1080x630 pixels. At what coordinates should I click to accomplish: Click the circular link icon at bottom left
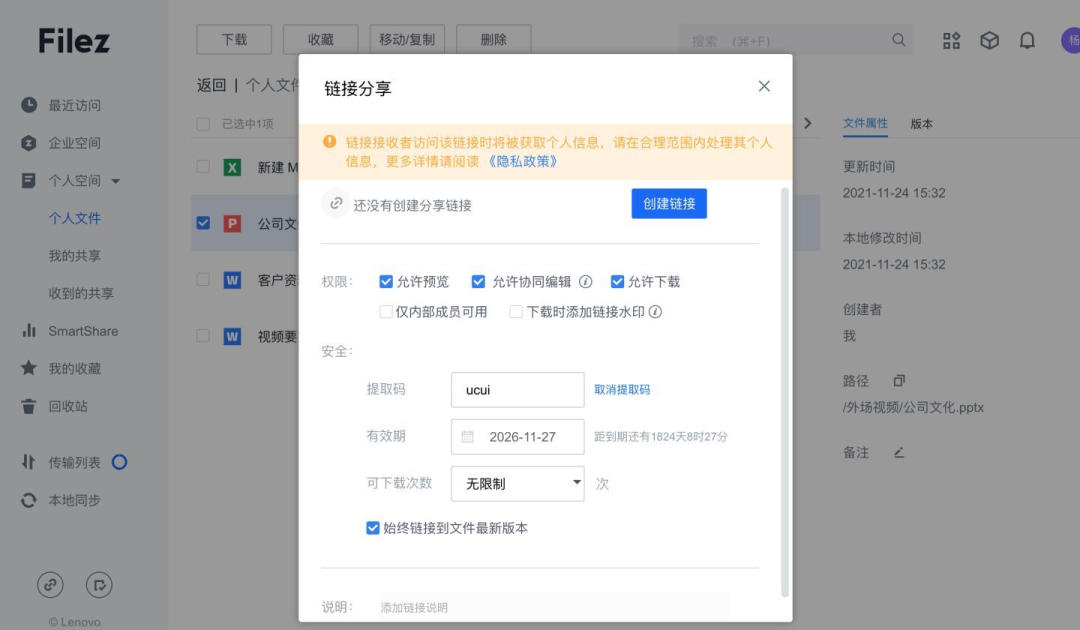[x=50, y=585]
